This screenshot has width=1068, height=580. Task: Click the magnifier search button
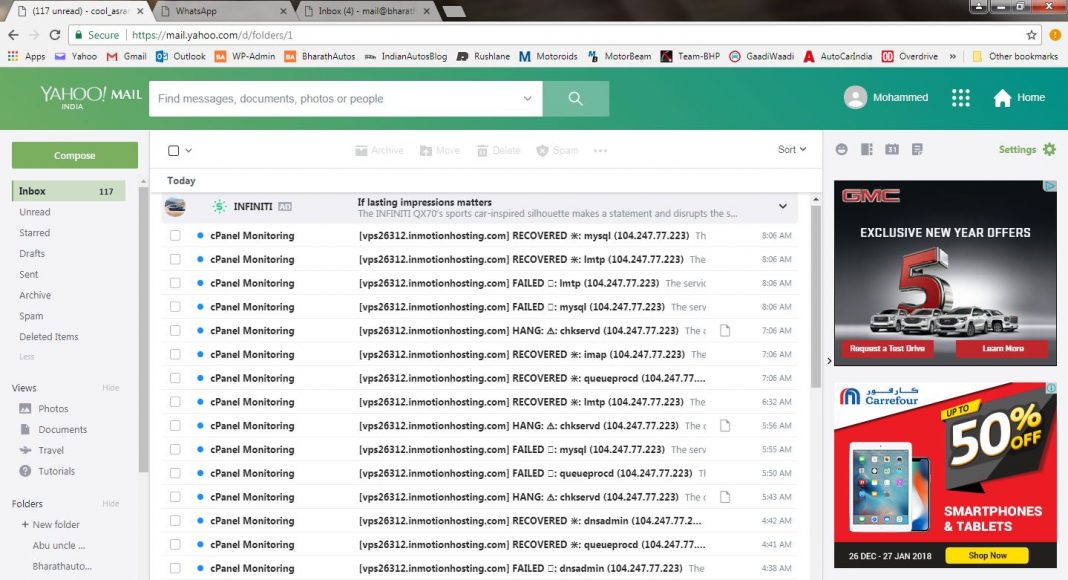tap(575, 98)
